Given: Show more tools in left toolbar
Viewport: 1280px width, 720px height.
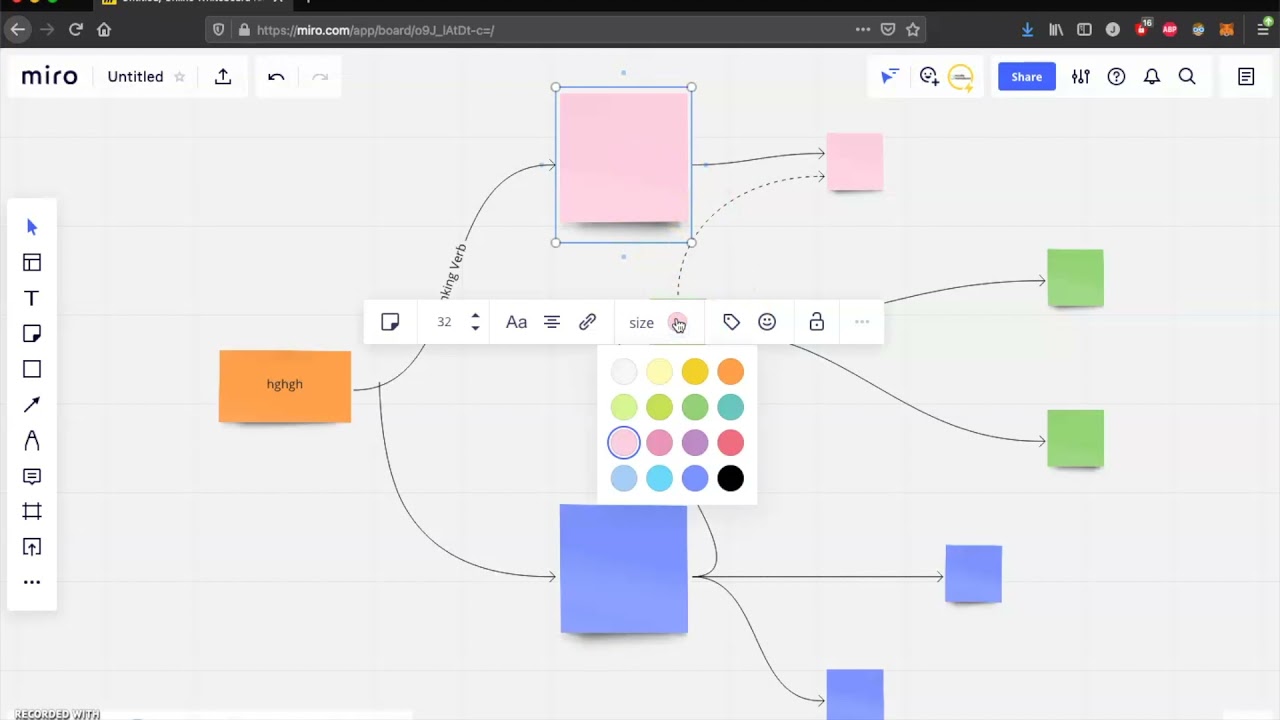Looking at the screenshot, I should (32, 582).
